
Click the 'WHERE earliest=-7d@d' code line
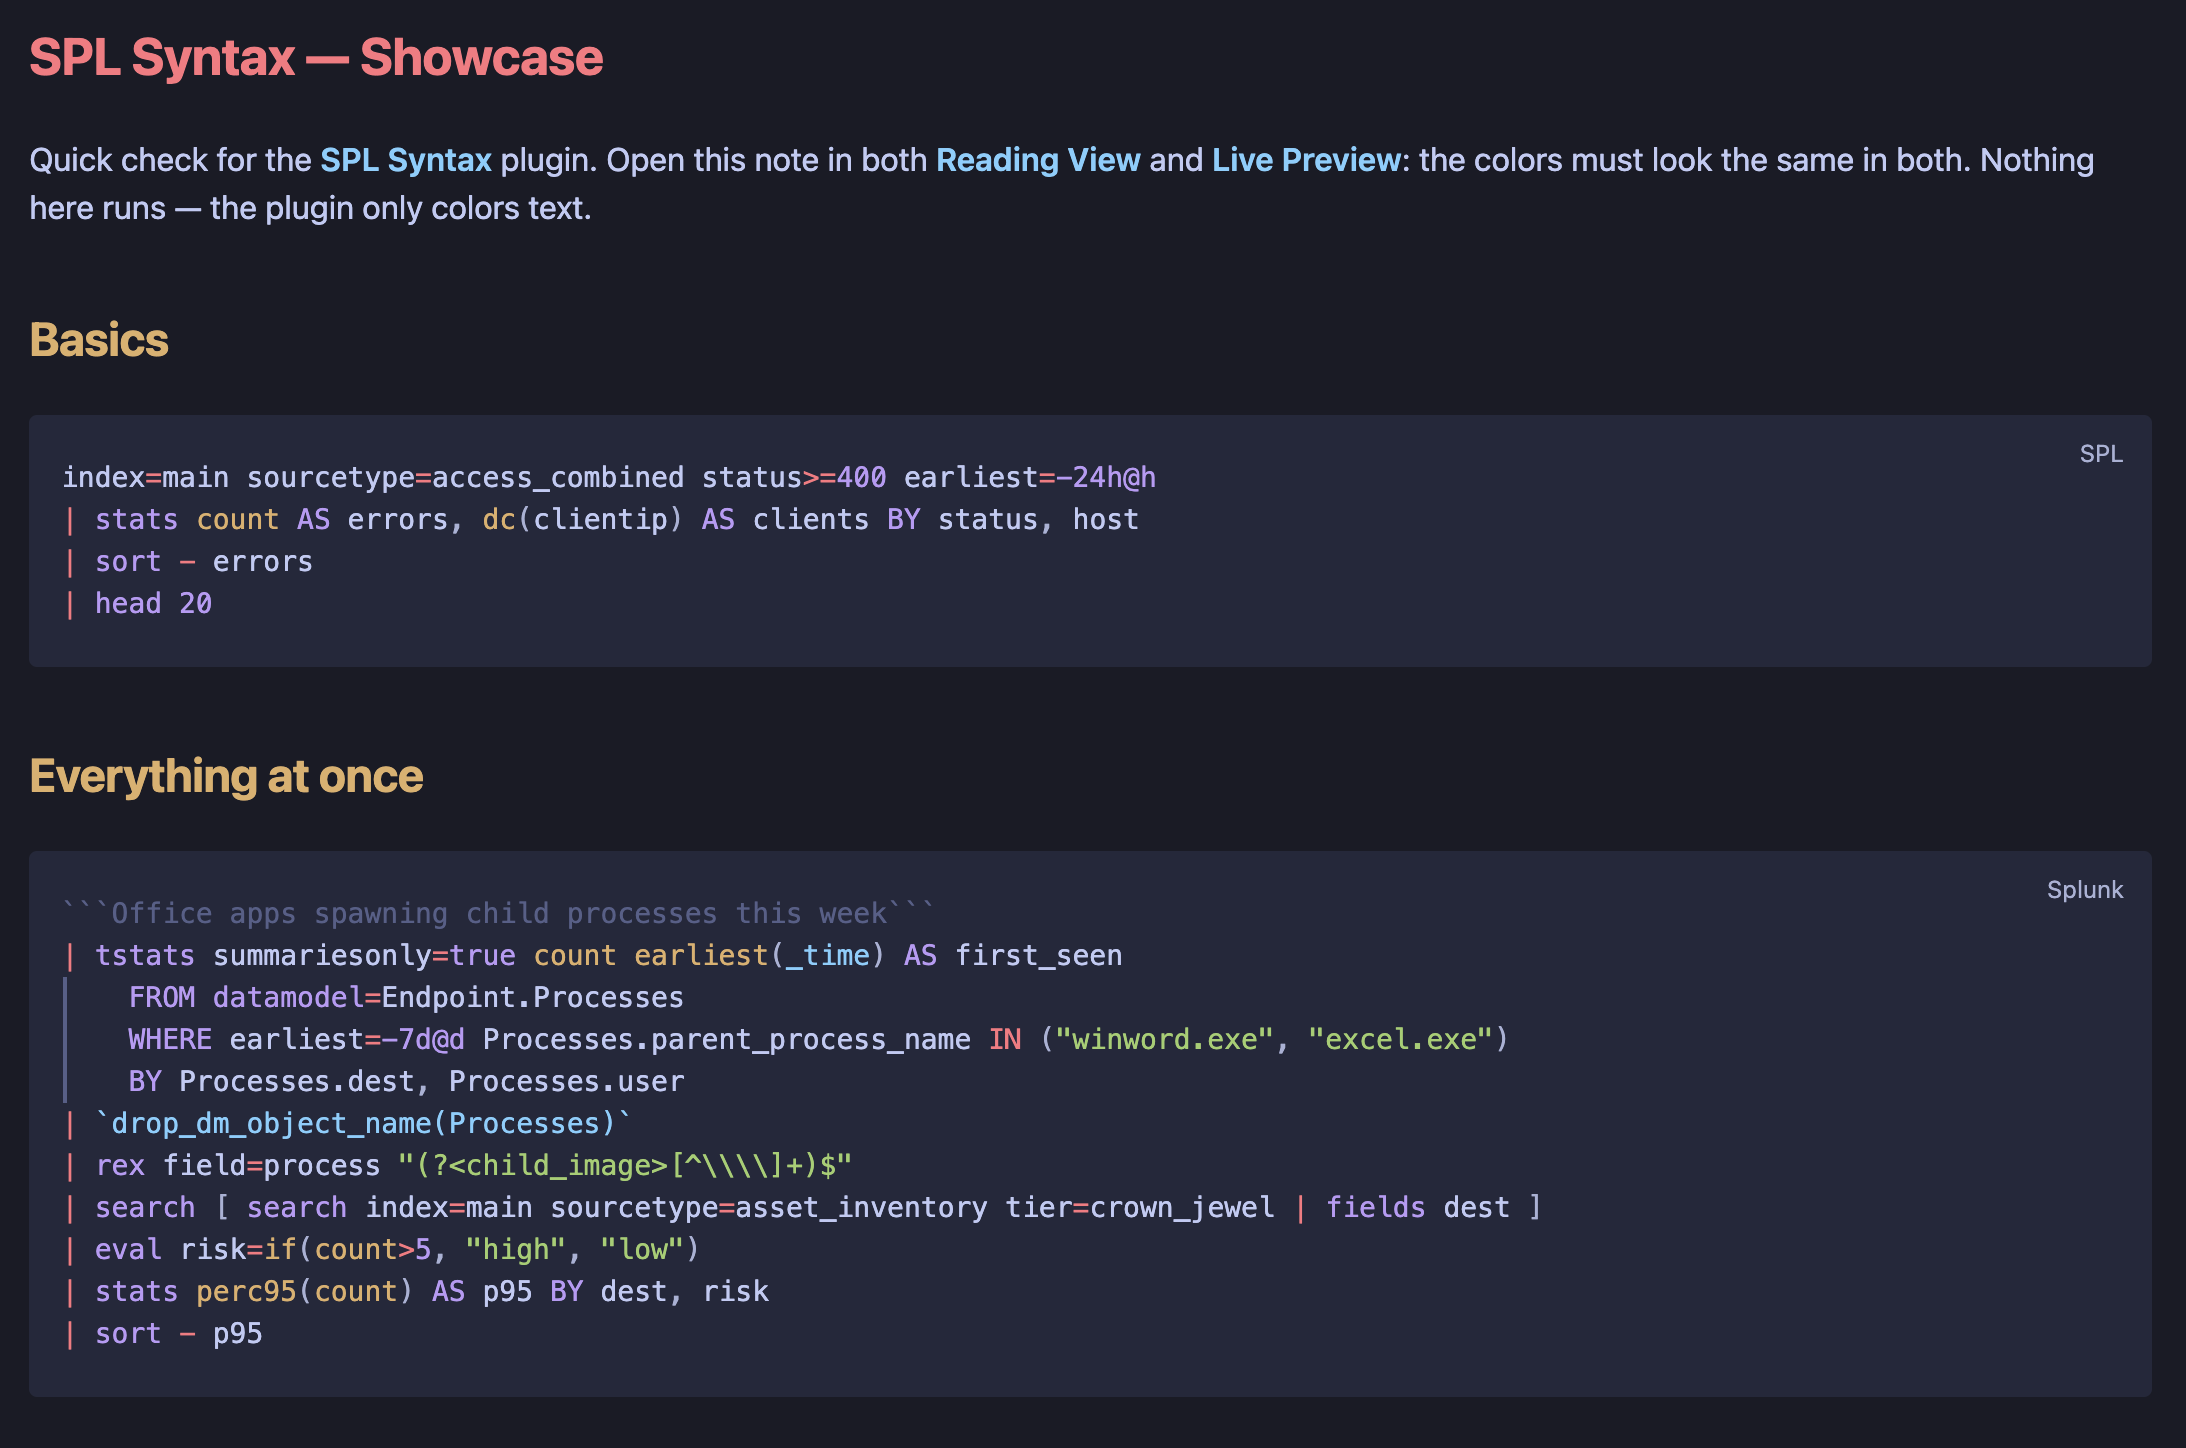point(818,1039)
